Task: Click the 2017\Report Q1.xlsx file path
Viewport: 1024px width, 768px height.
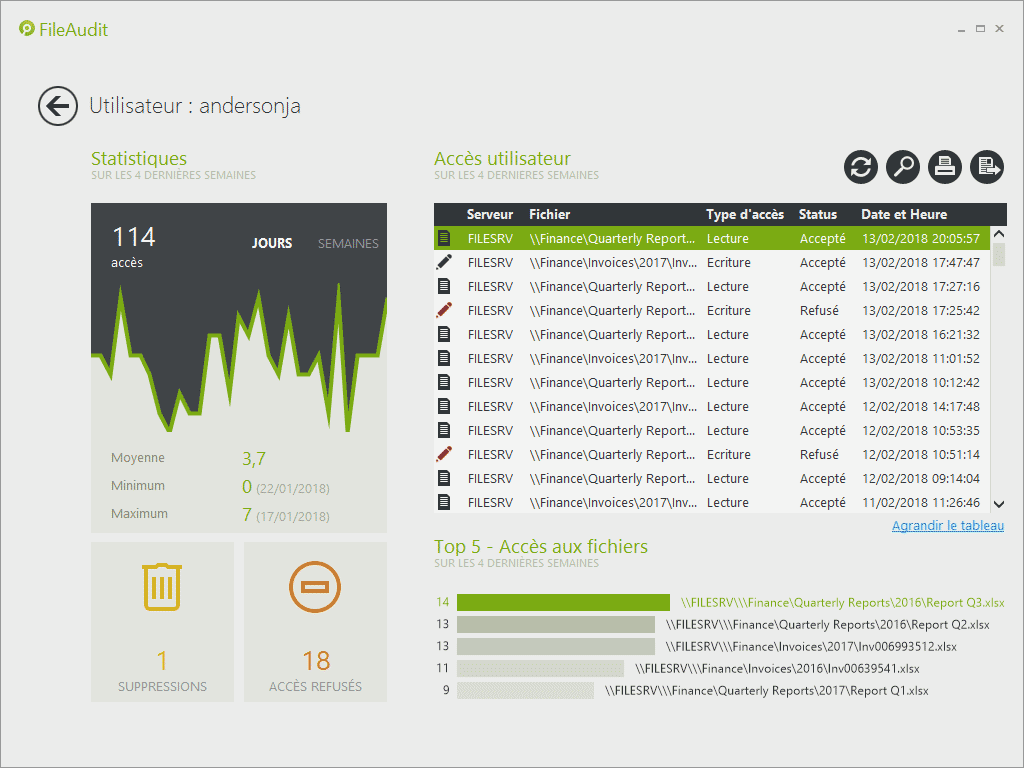Action: (767, 690)
